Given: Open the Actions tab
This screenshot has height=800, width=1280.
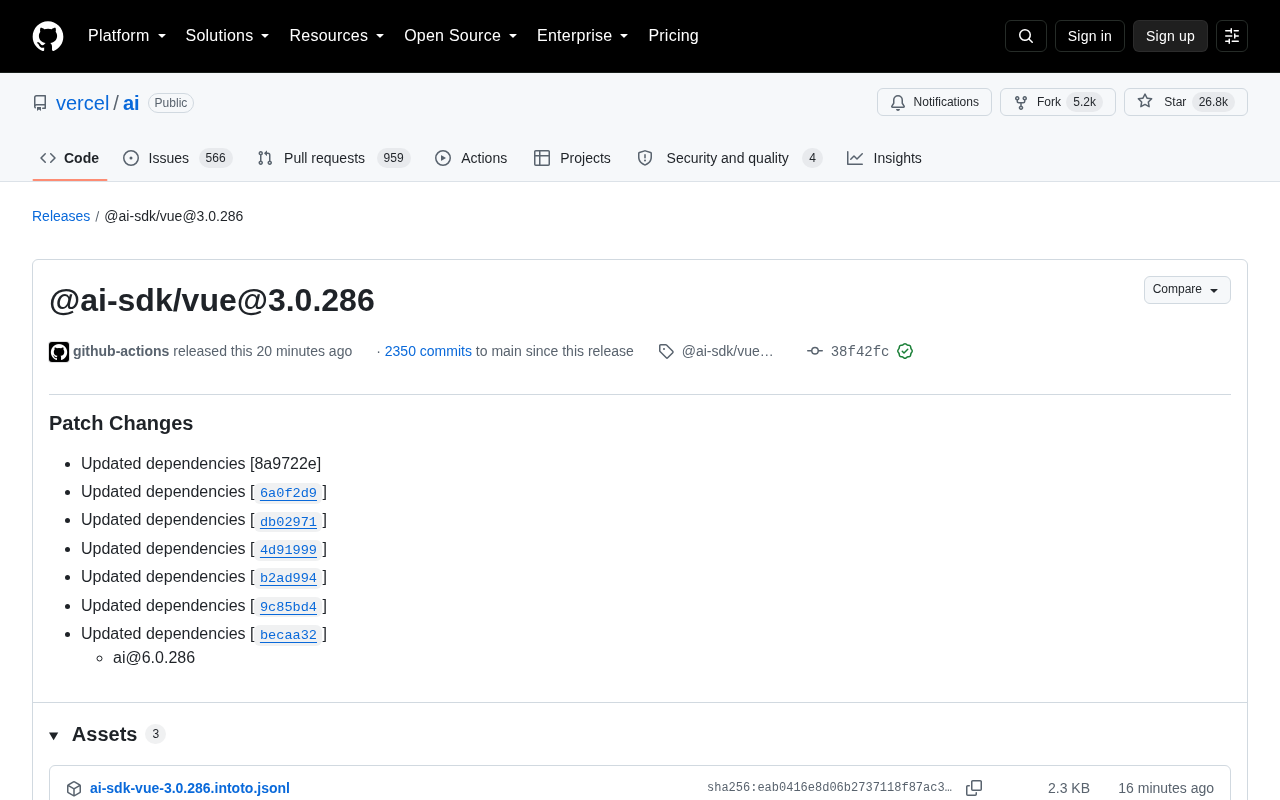Looking at the screenshot, I should (471, 158).
